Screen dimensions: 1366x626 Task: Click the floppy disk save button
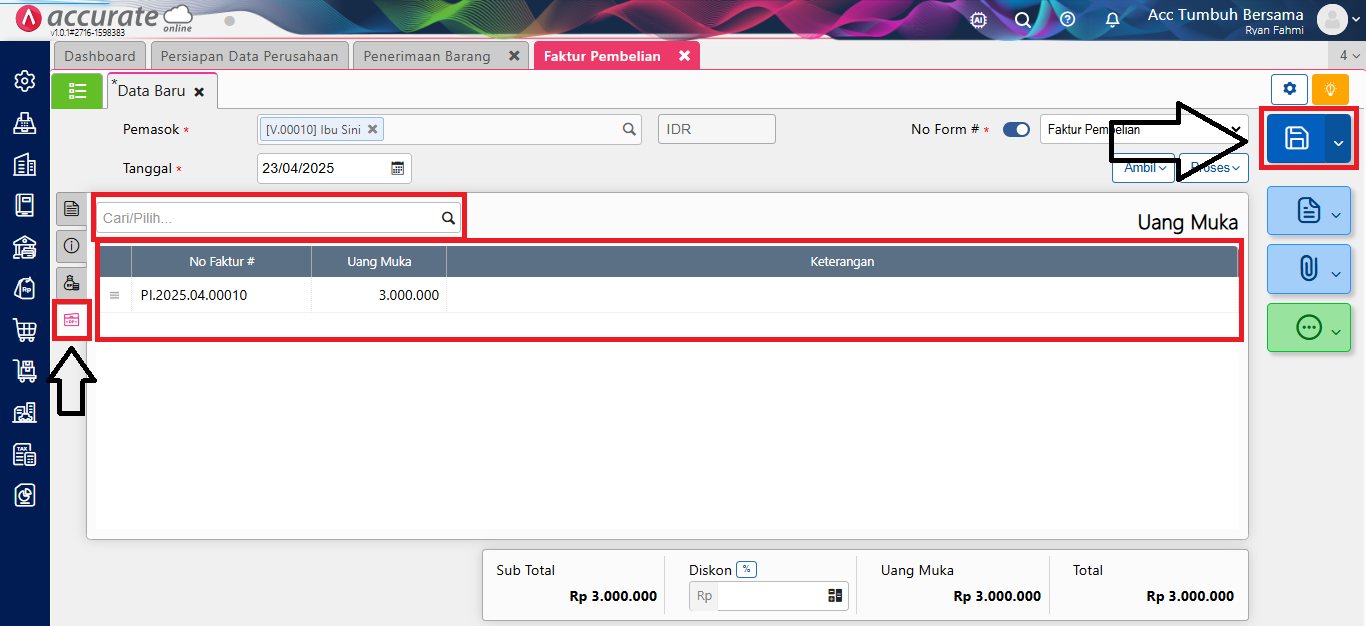point(1296,138)
